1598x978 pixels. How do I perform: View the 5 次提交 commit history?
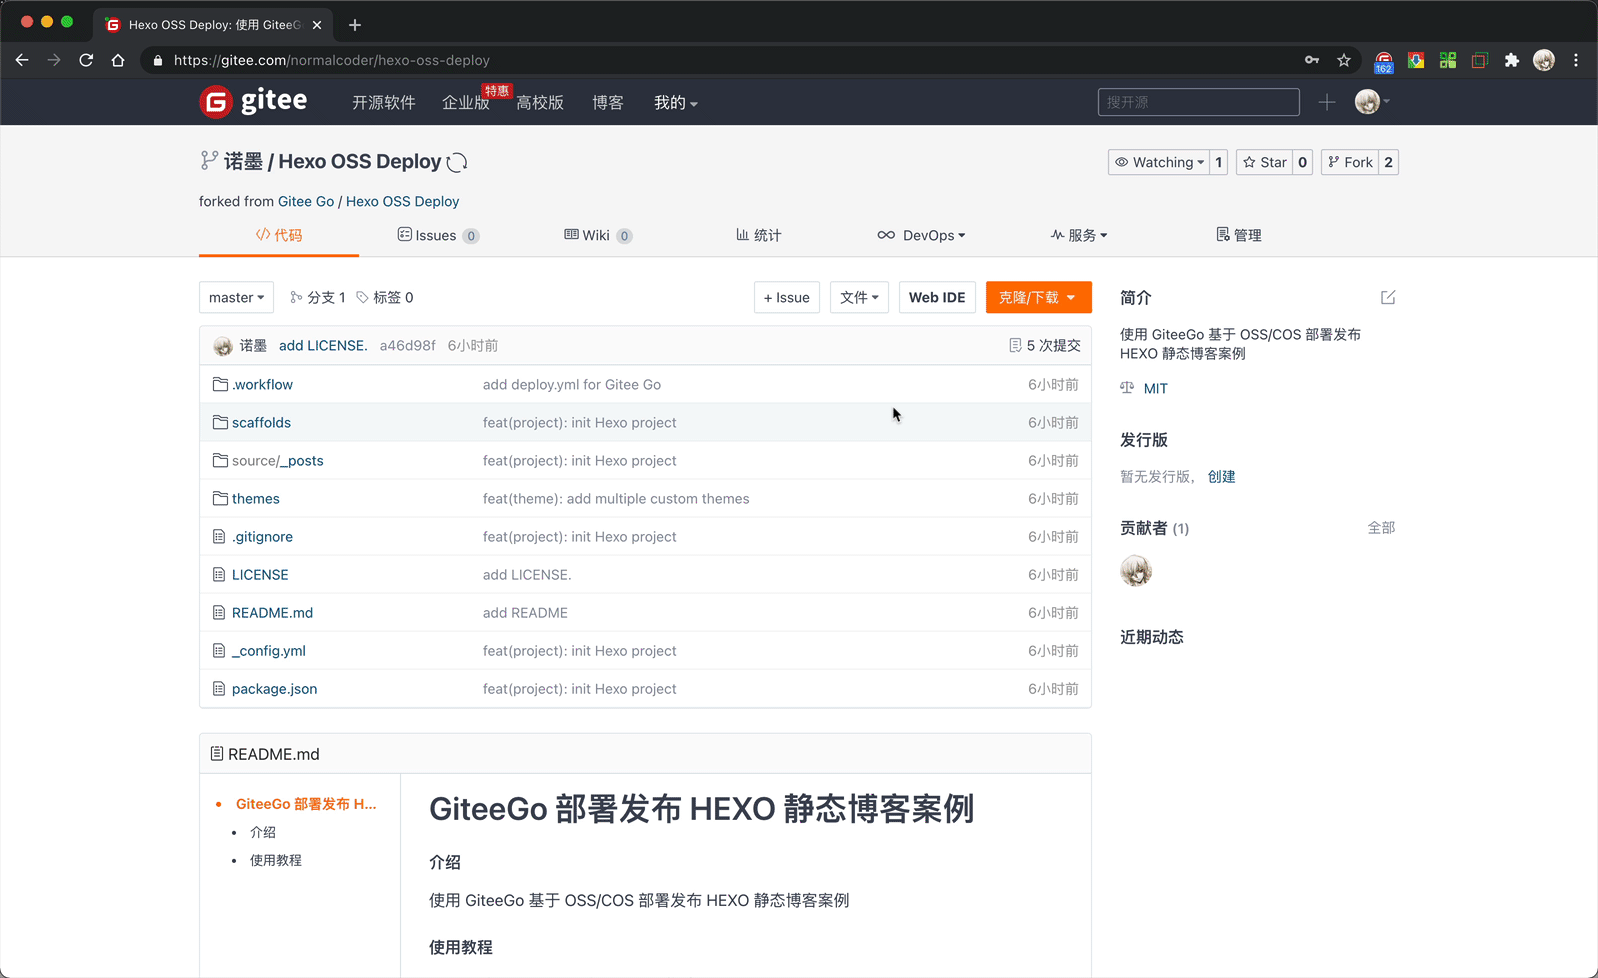[x=1045, y=345]
